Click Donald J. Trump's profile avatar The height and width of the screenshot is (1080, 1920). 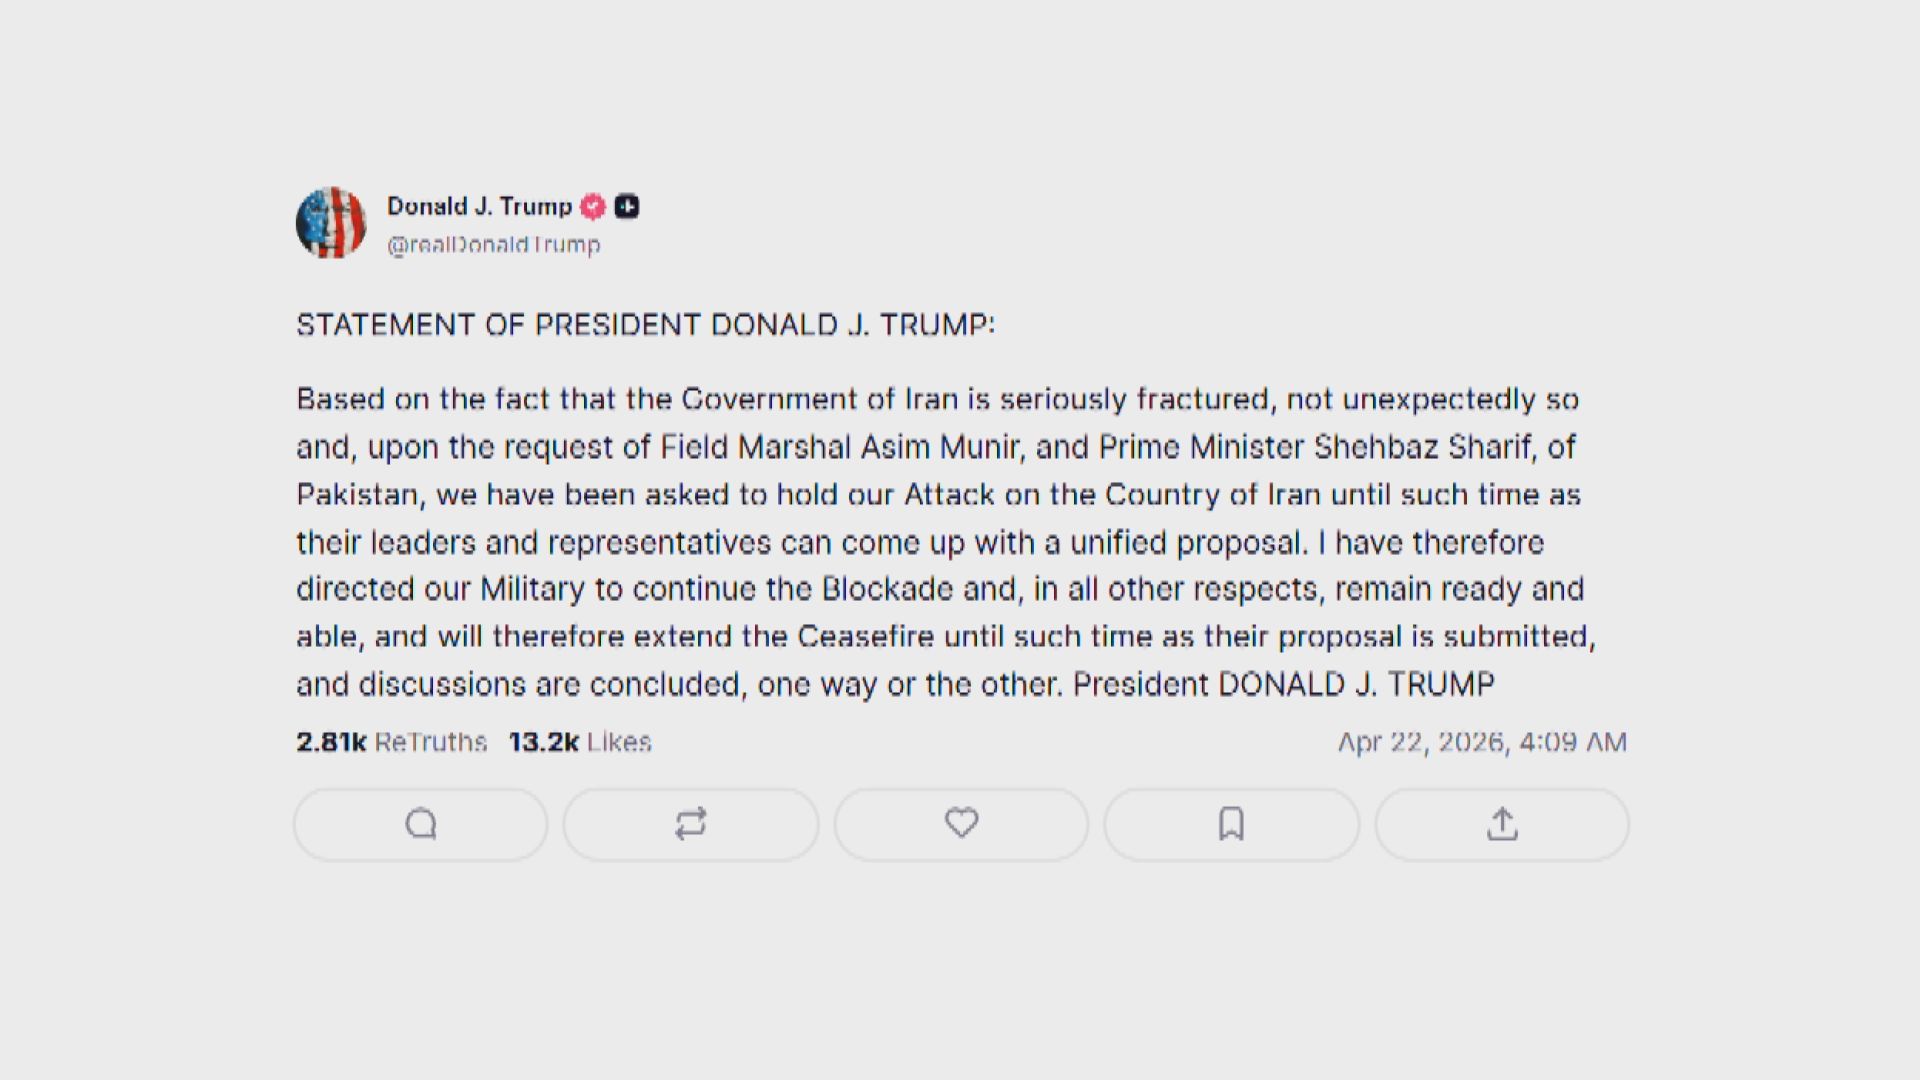point(331,223)
